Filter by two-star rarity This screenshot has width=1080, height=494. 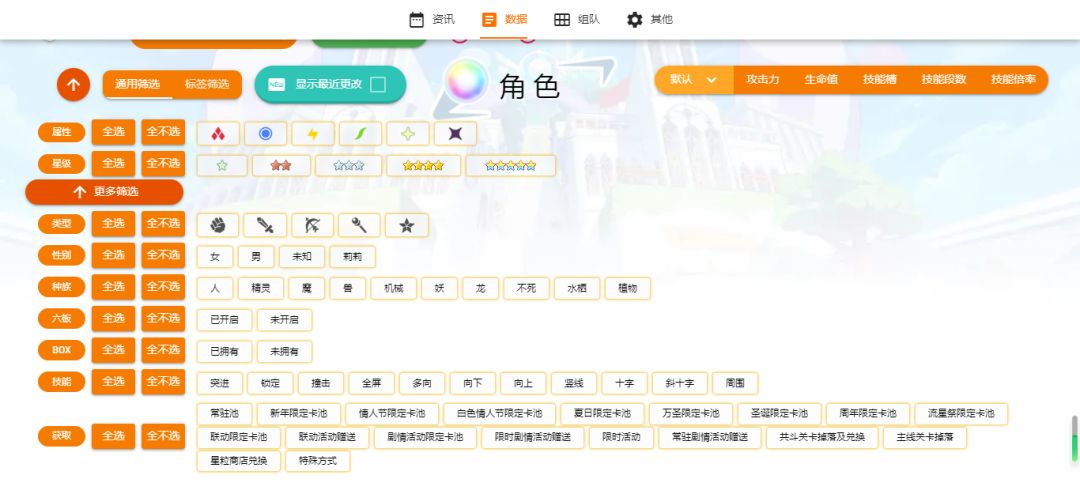pos(281,165)
